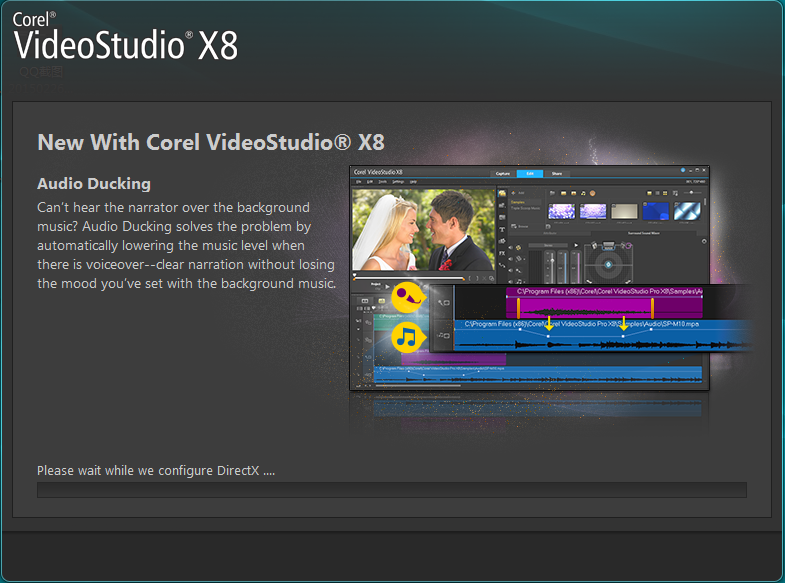Click the Audio Ducking description paragraph
The width and height of the screenshot is (785, 583).
(186, 245)
